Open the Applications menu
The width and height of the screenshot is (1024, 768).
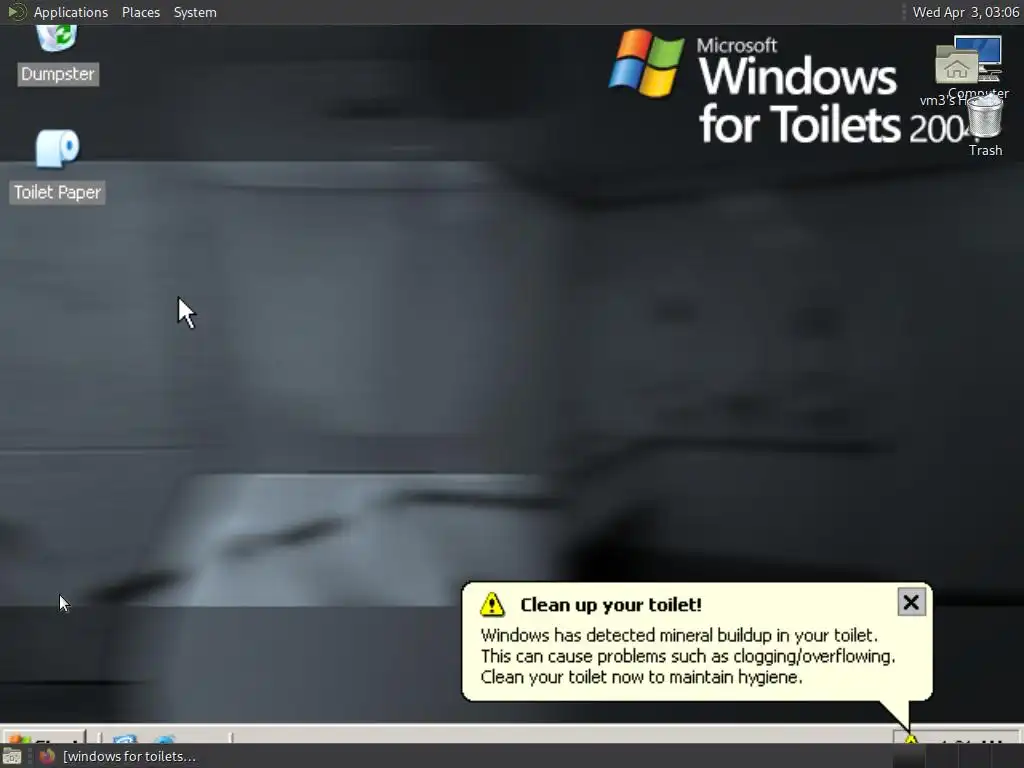71,12
